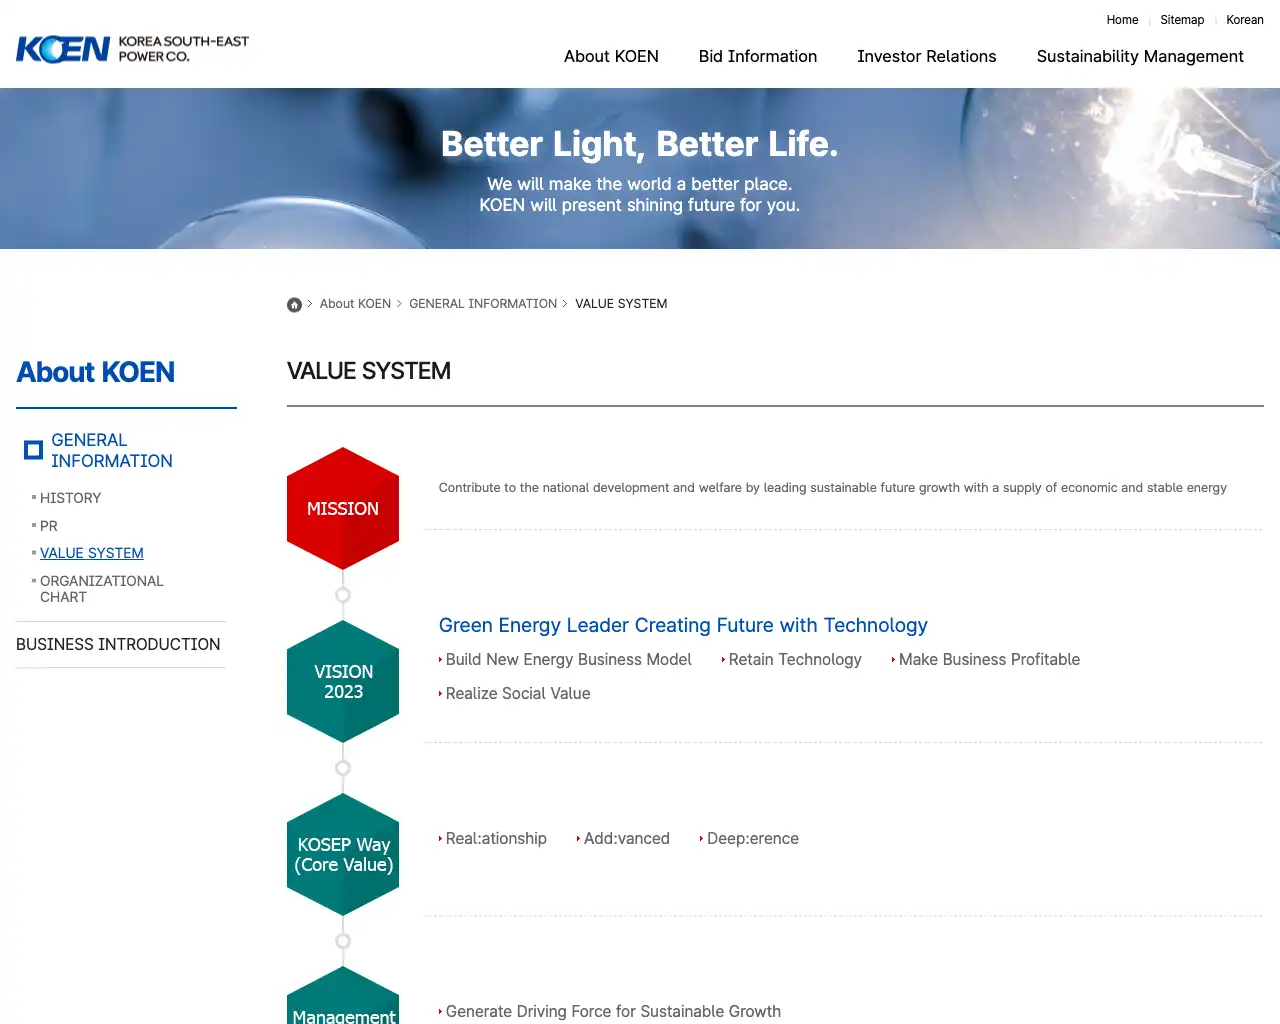Select the VISION 2023 hexagon
This screenshot has width=1280, height=1024.
coord(343,681)
